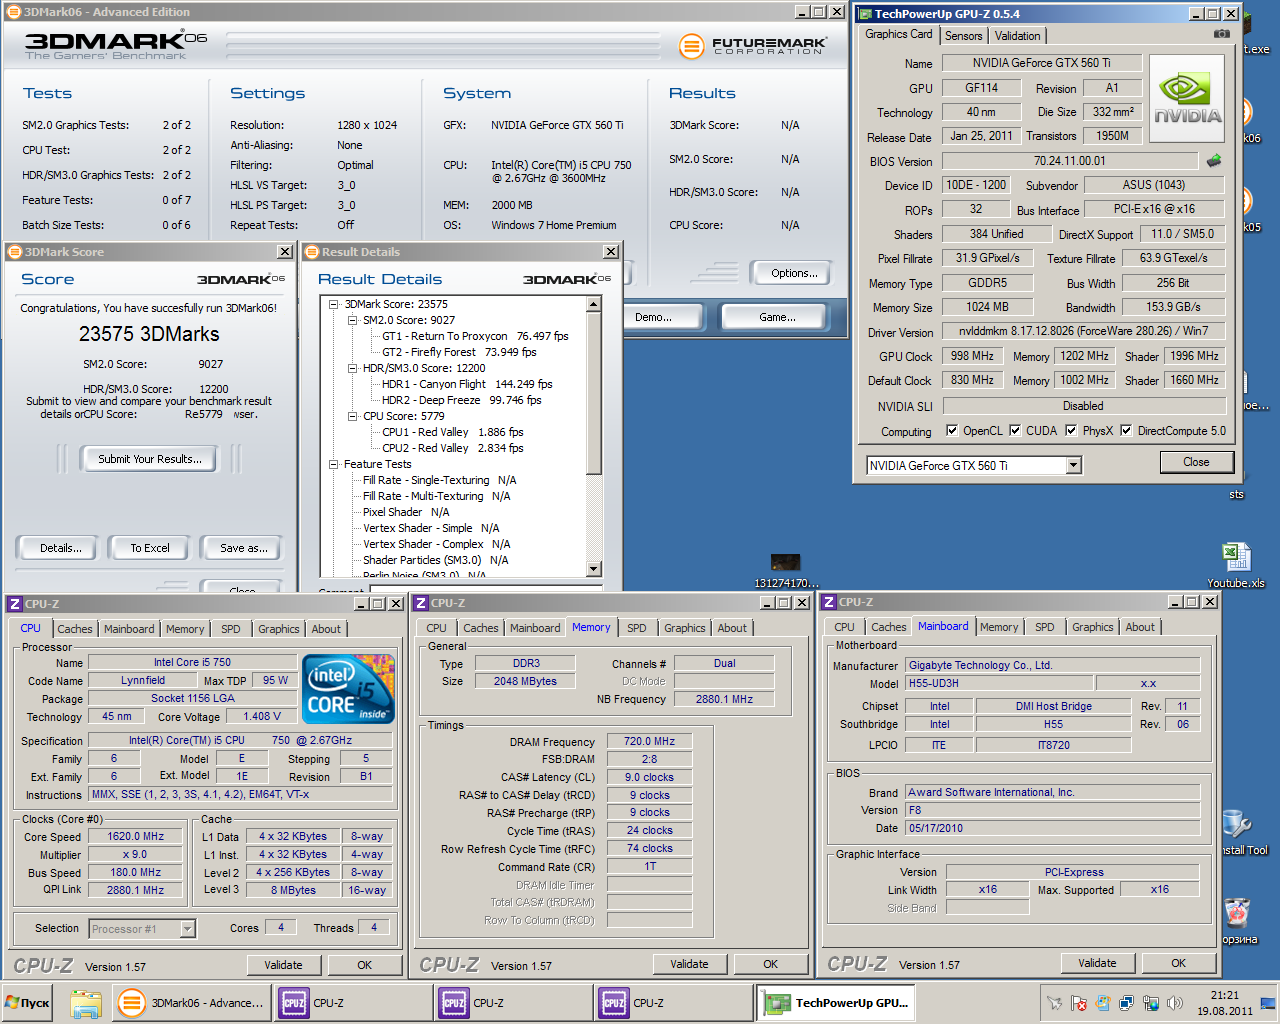Toggle the DirectCompute 5.0 checkbox

coord(1126,430)
